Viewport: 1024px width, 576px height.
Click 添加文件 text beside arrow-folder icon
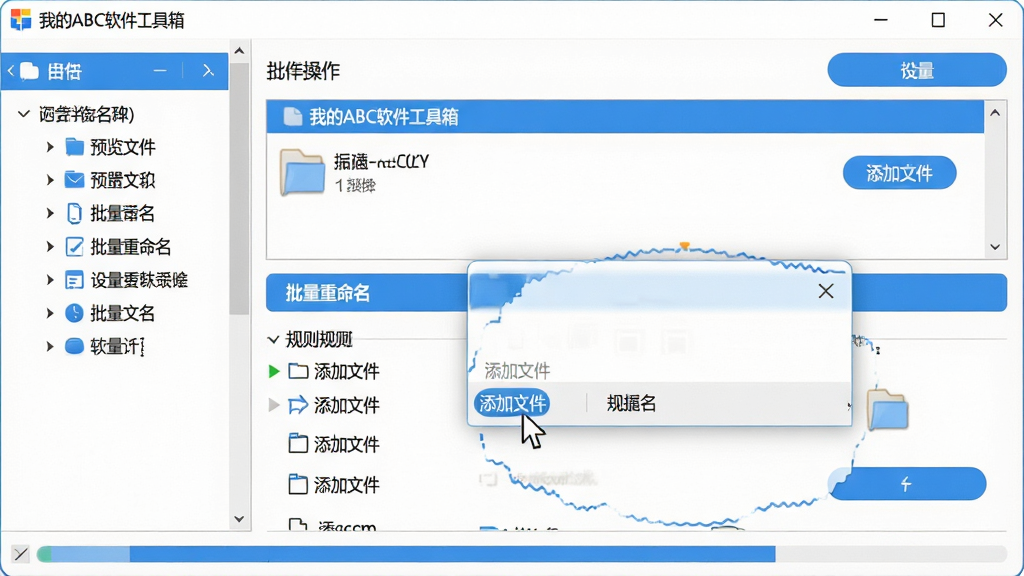click(347, 406)
